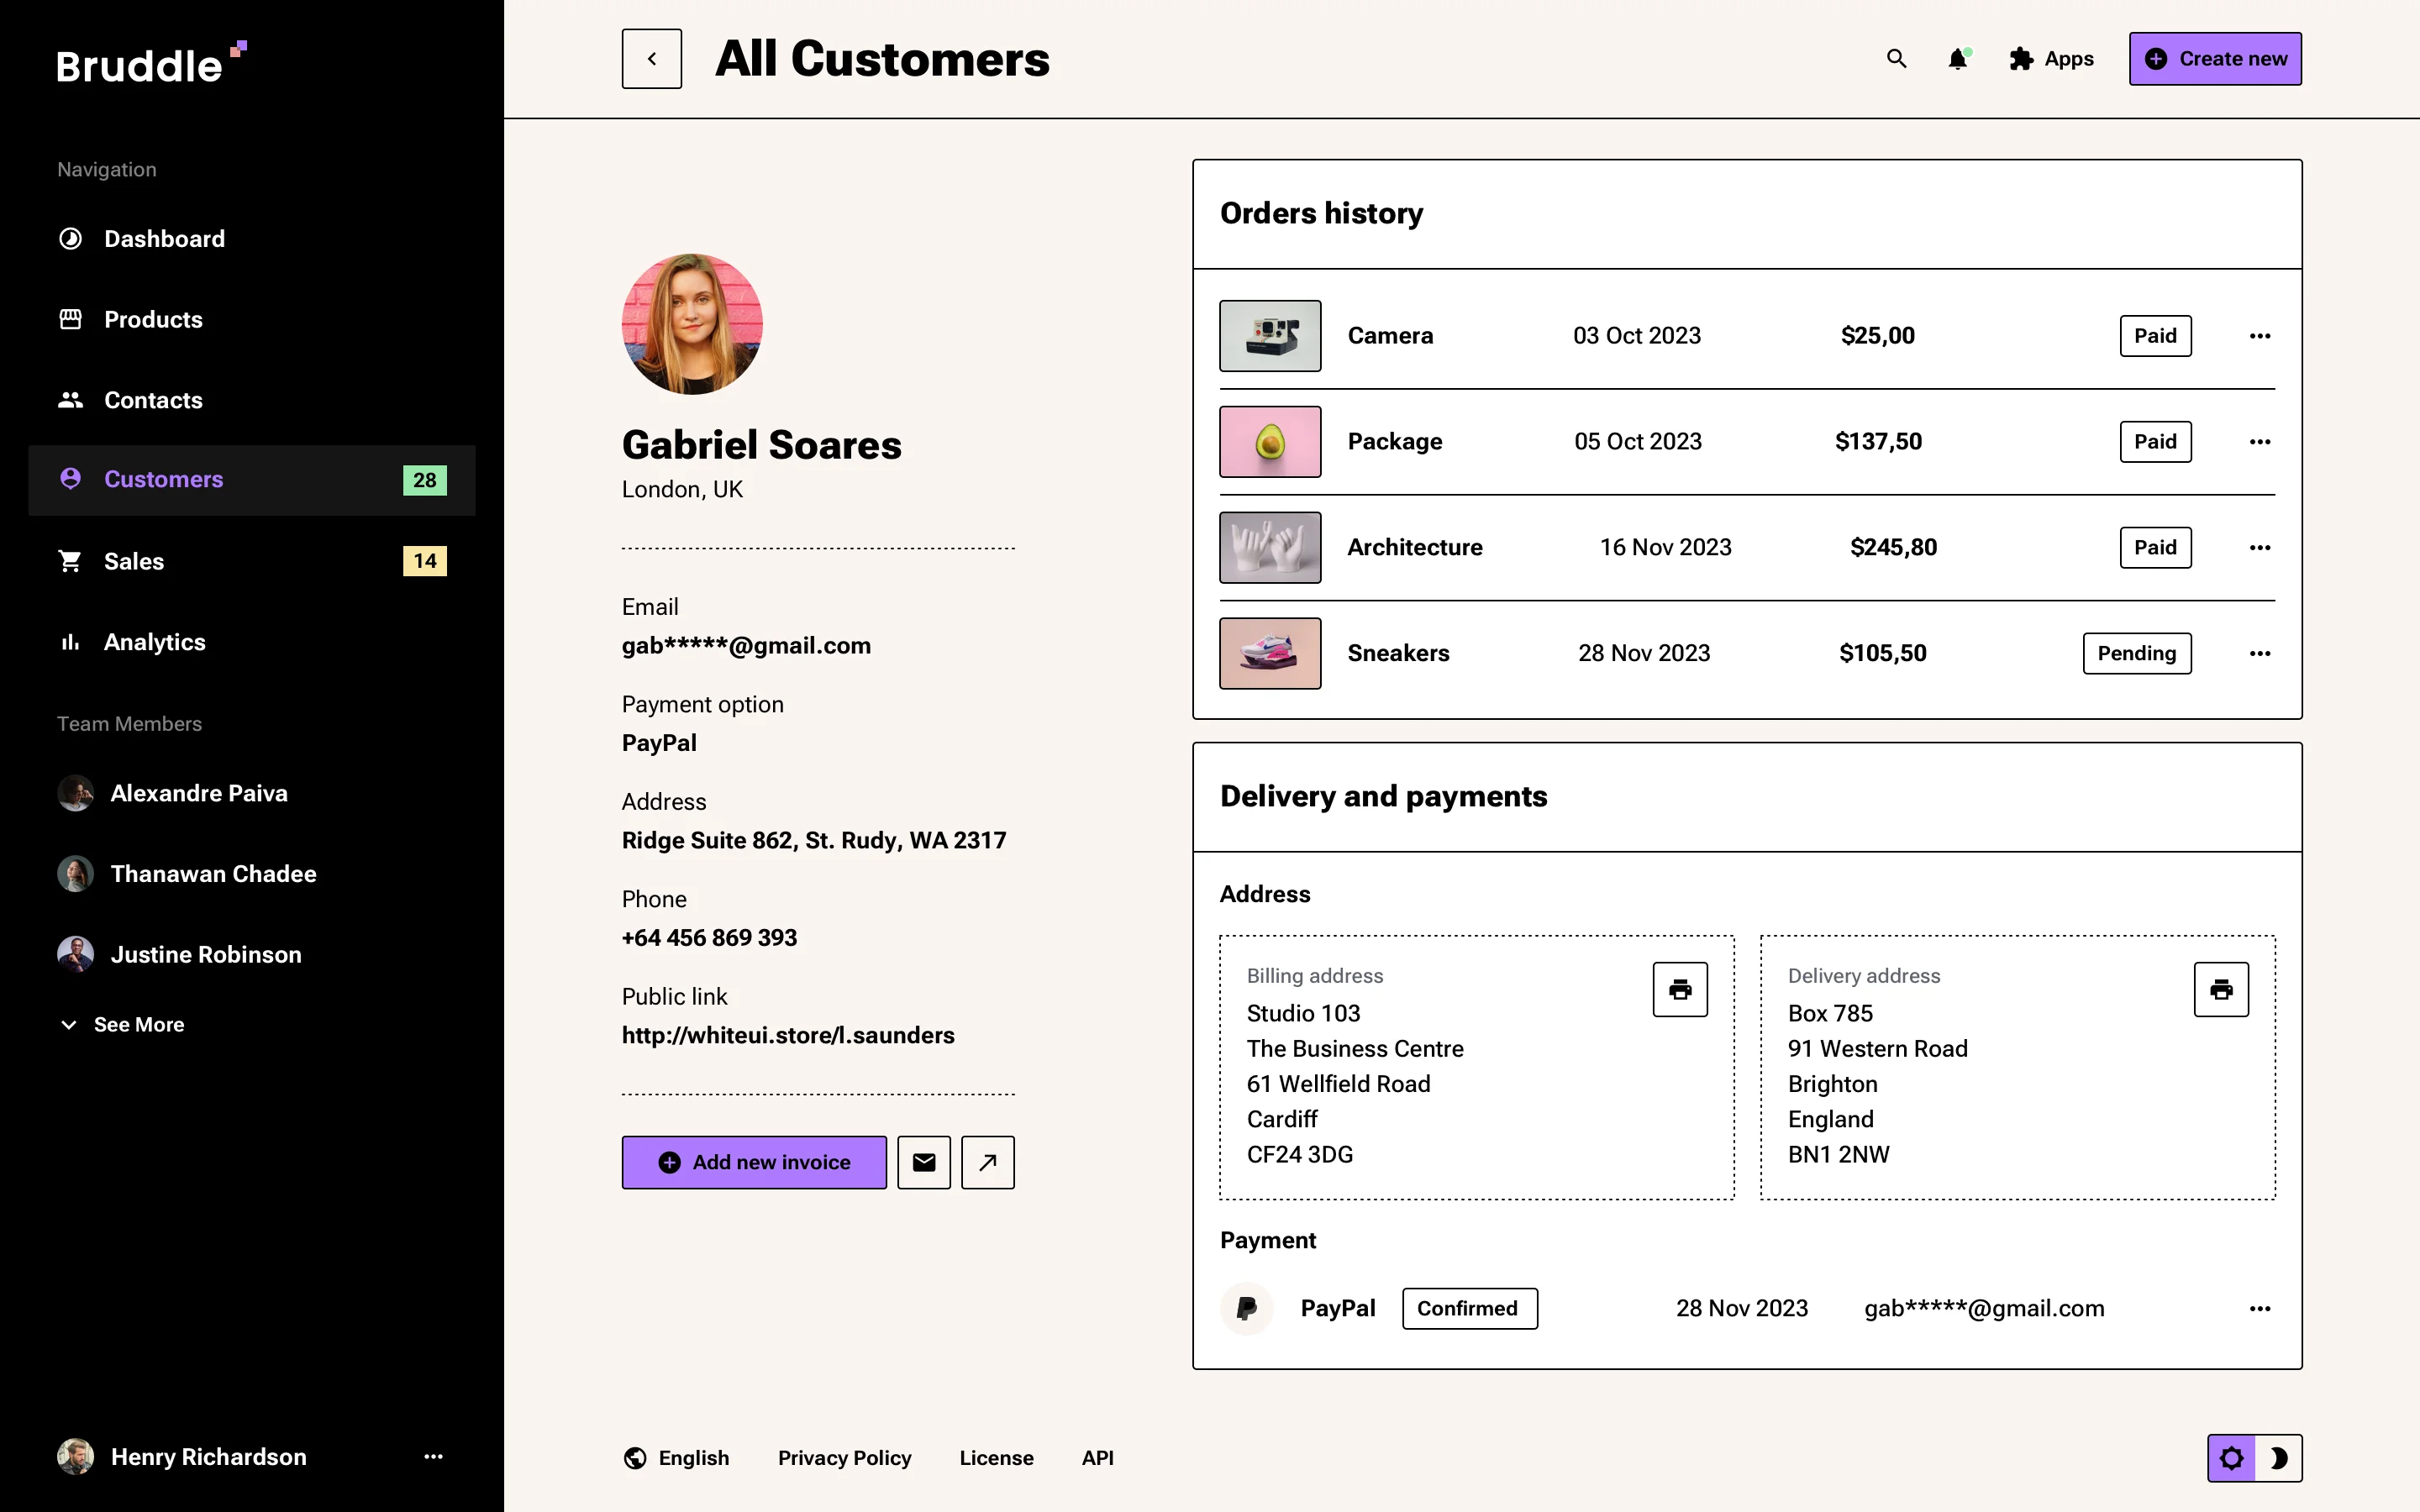Open Apps from the top toolbar
The width and height of the screenshot is (2420, 1512).
pyautogui.click(x=2050, y=59)
